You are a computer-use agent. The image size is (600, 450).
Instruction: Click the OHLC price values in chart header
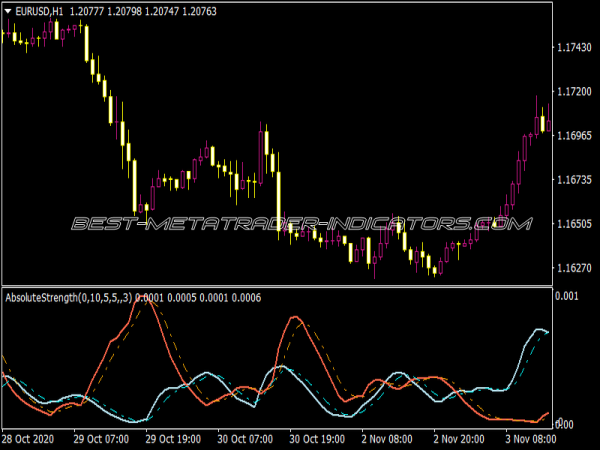pyautogui.click(x=145, y=11)
